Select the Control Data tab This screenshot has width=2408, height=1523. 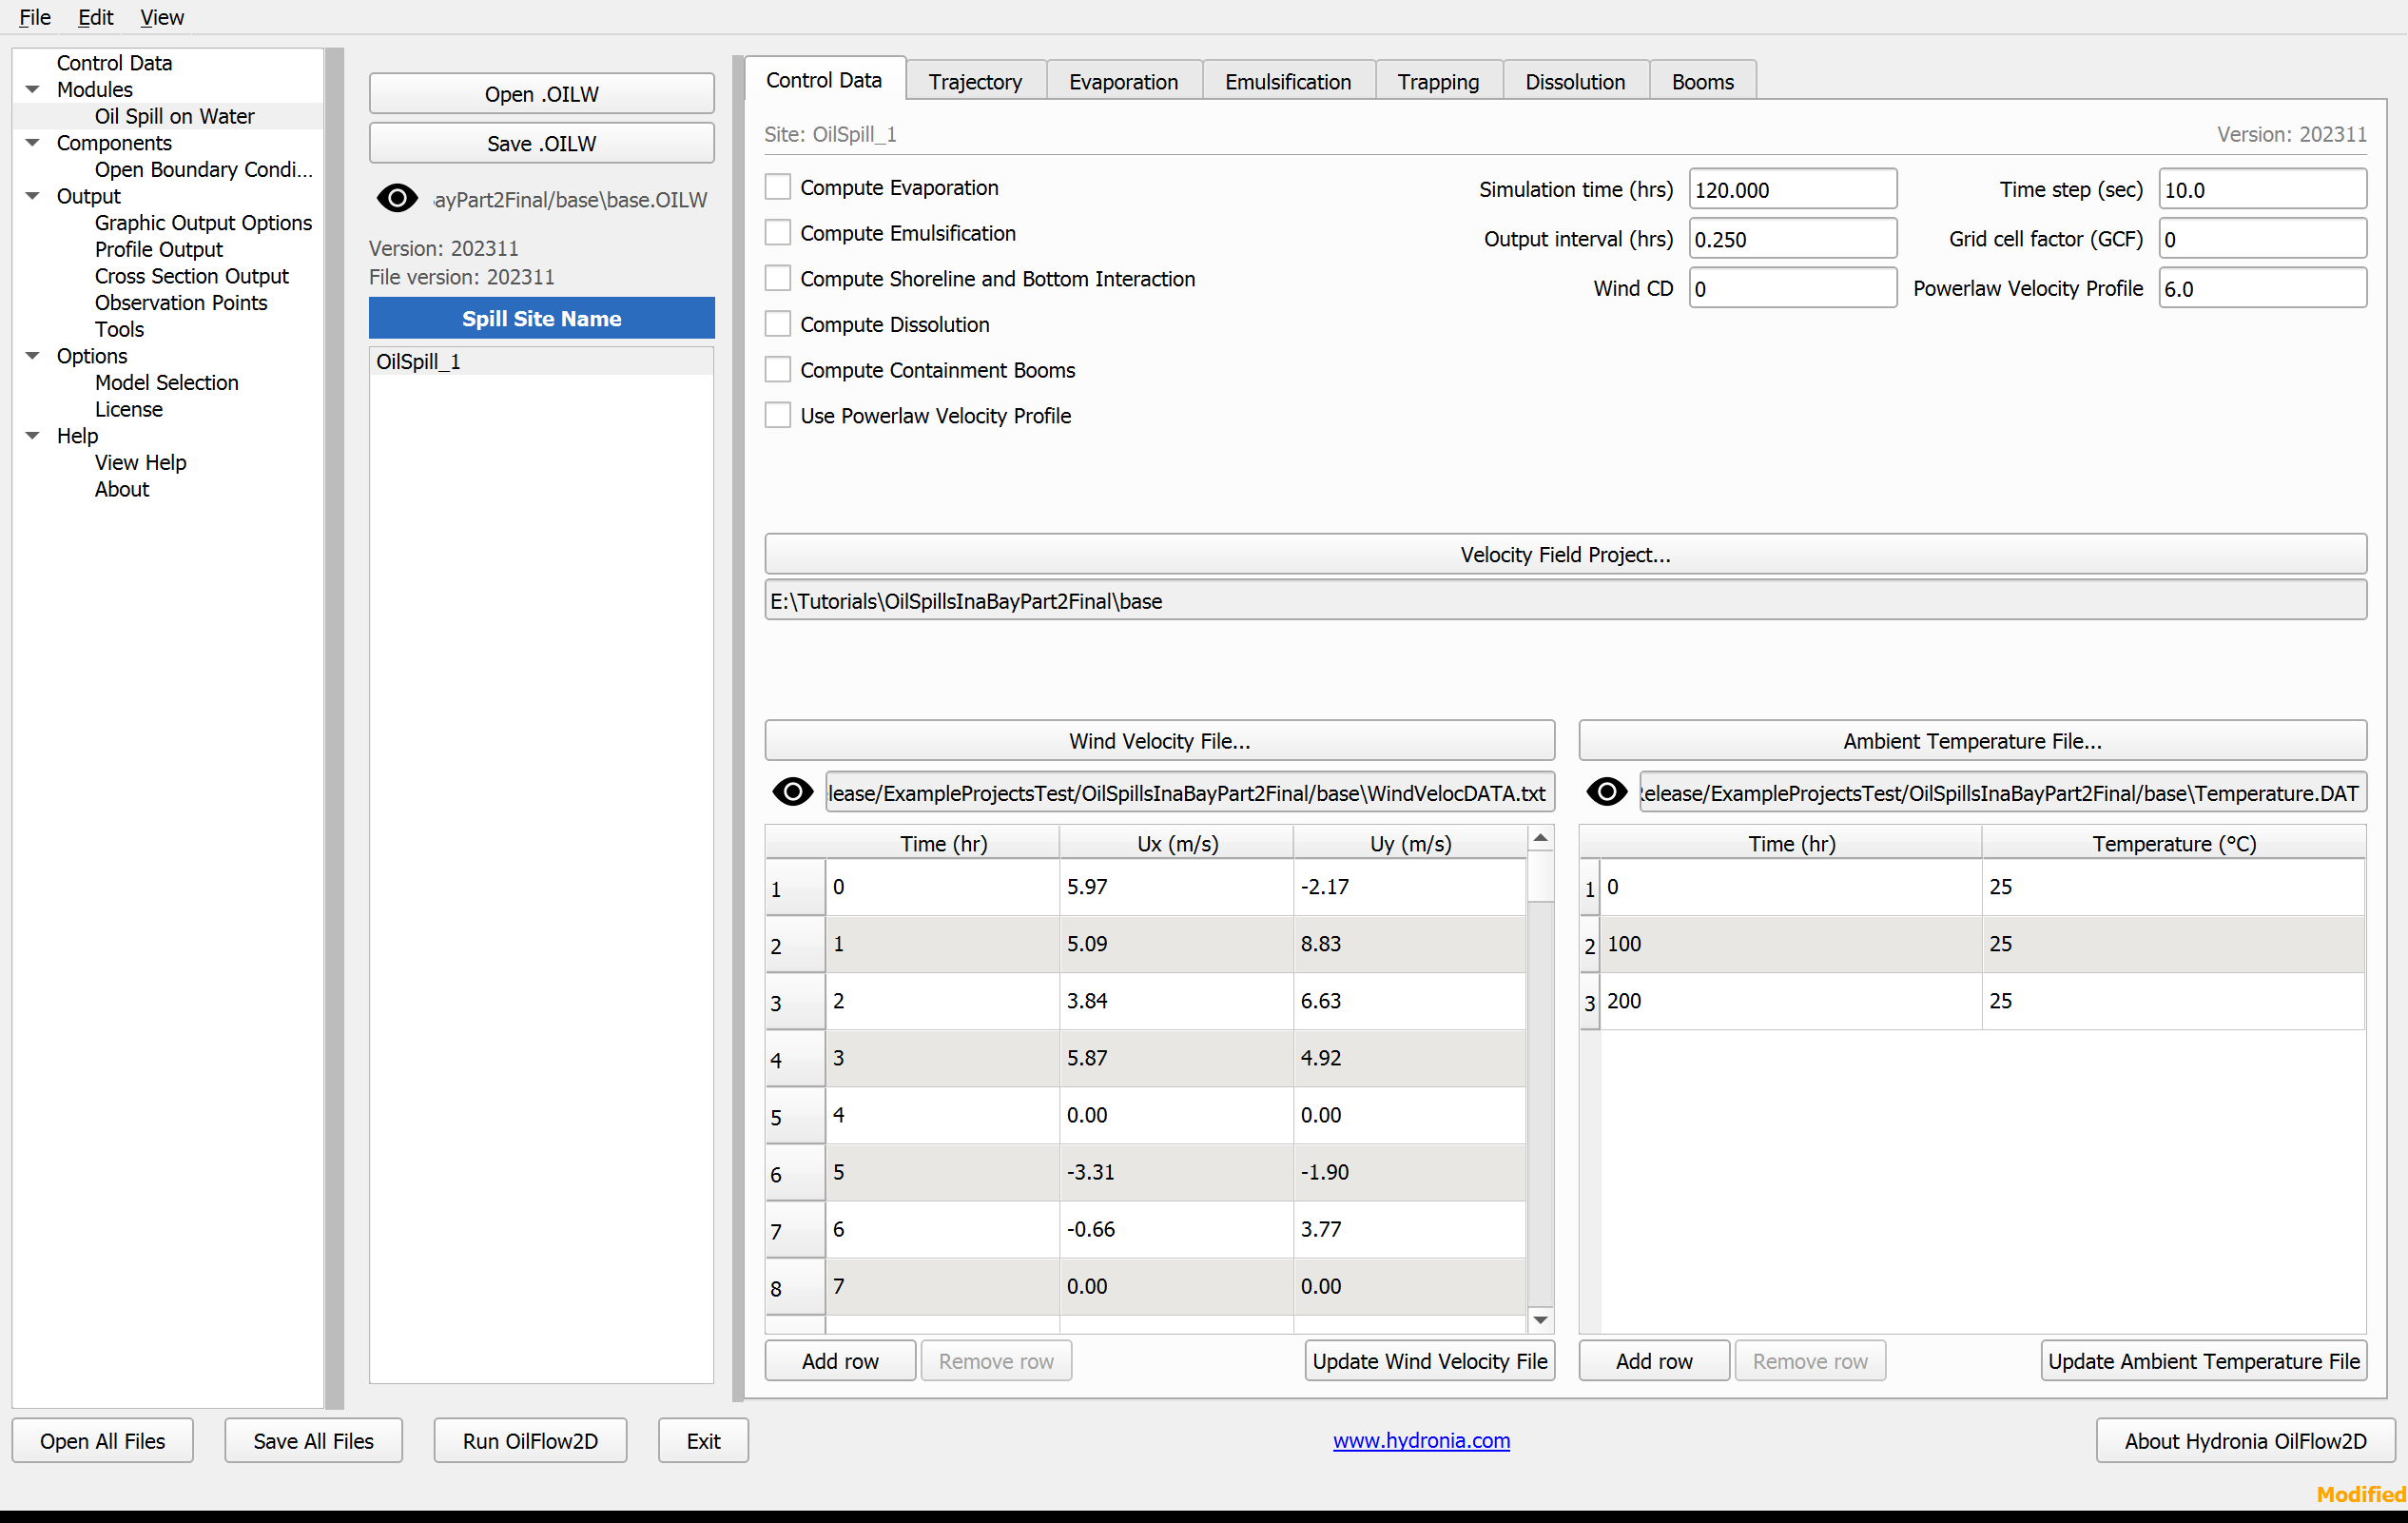(824, 79)
